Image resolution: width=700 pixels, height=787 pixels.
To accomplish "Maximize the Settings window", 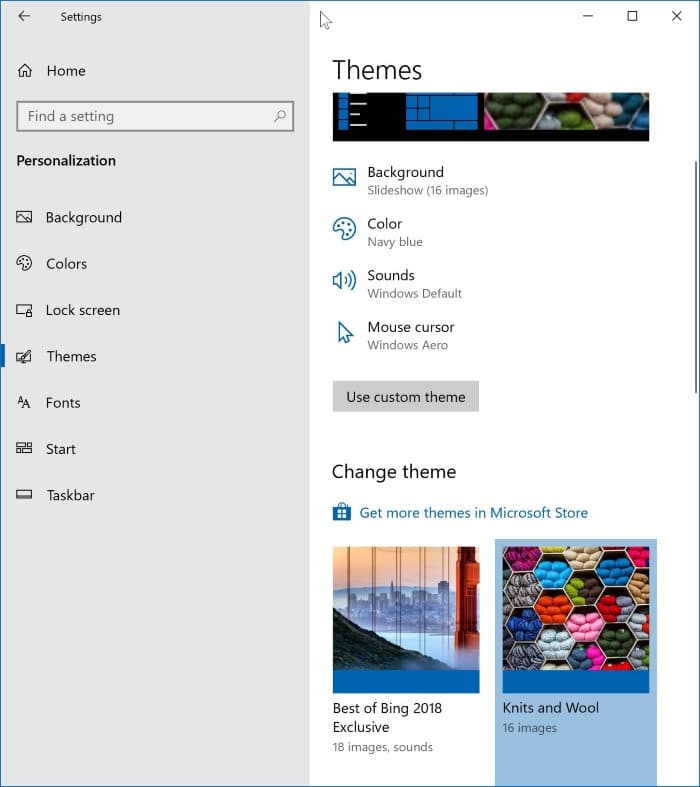I will point(632,16).
